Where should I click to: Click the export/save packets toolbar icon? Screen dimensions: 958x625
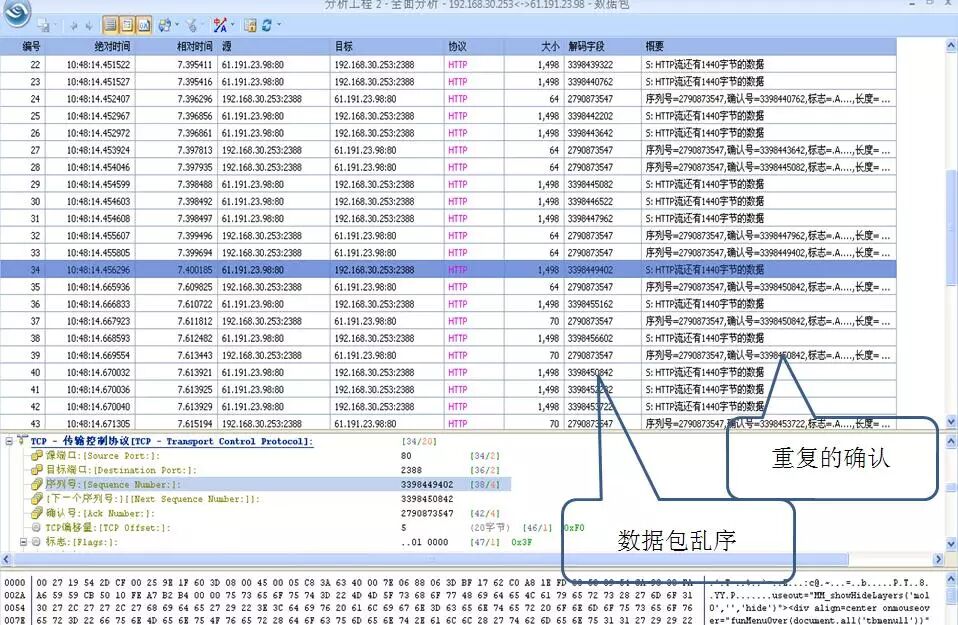tap(44, 25)
